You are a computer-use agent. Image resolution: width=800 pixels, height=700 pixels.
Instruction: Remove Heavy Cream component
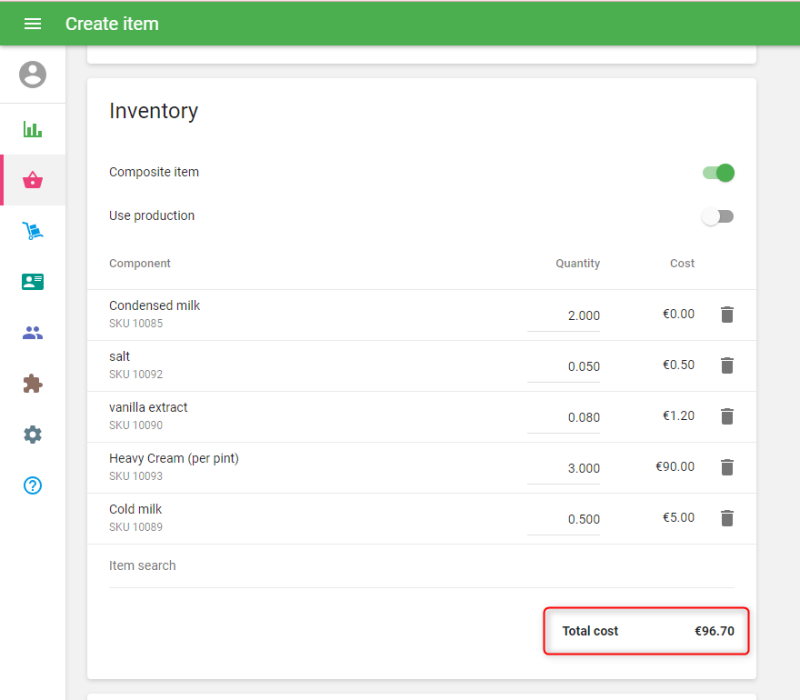[x=727, y=468]
